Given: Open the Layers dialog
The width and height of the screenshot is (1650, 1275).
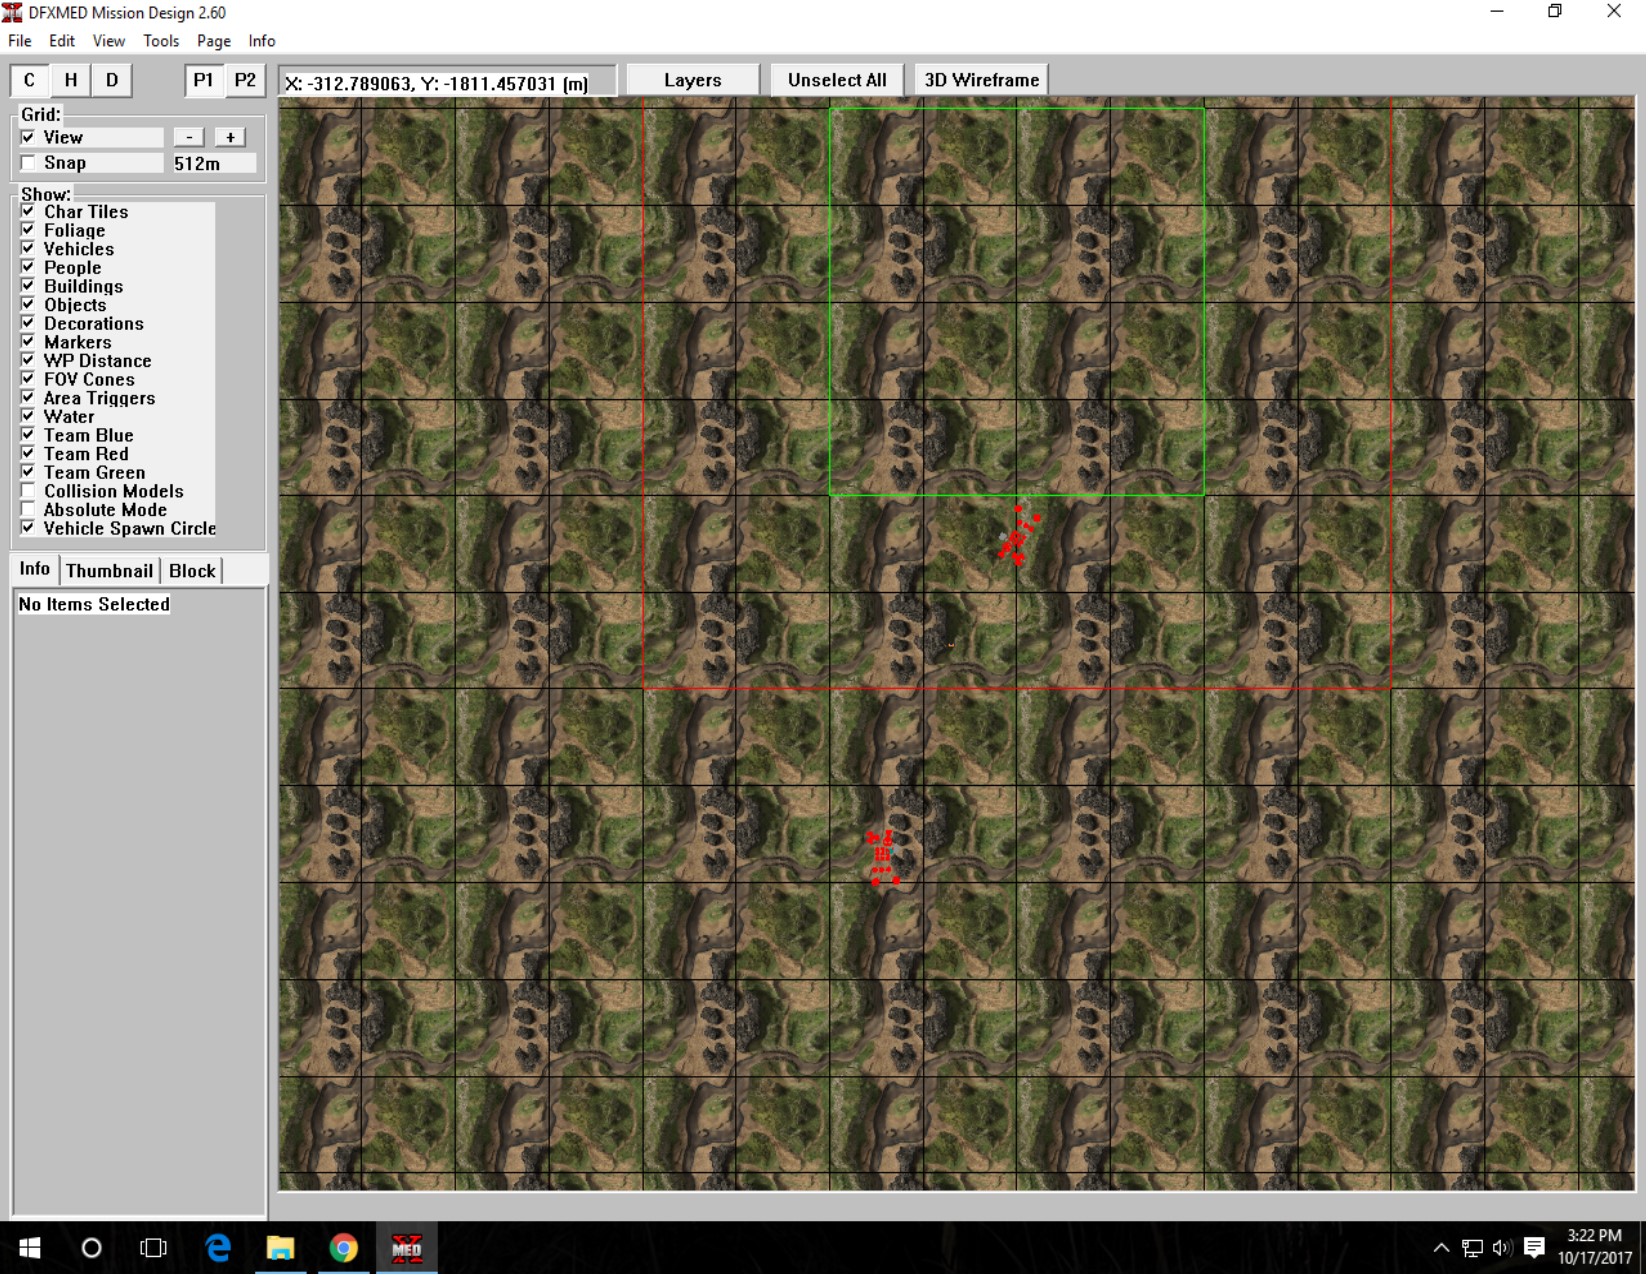Looking at the screenshot, I should (x=693, y=80).
